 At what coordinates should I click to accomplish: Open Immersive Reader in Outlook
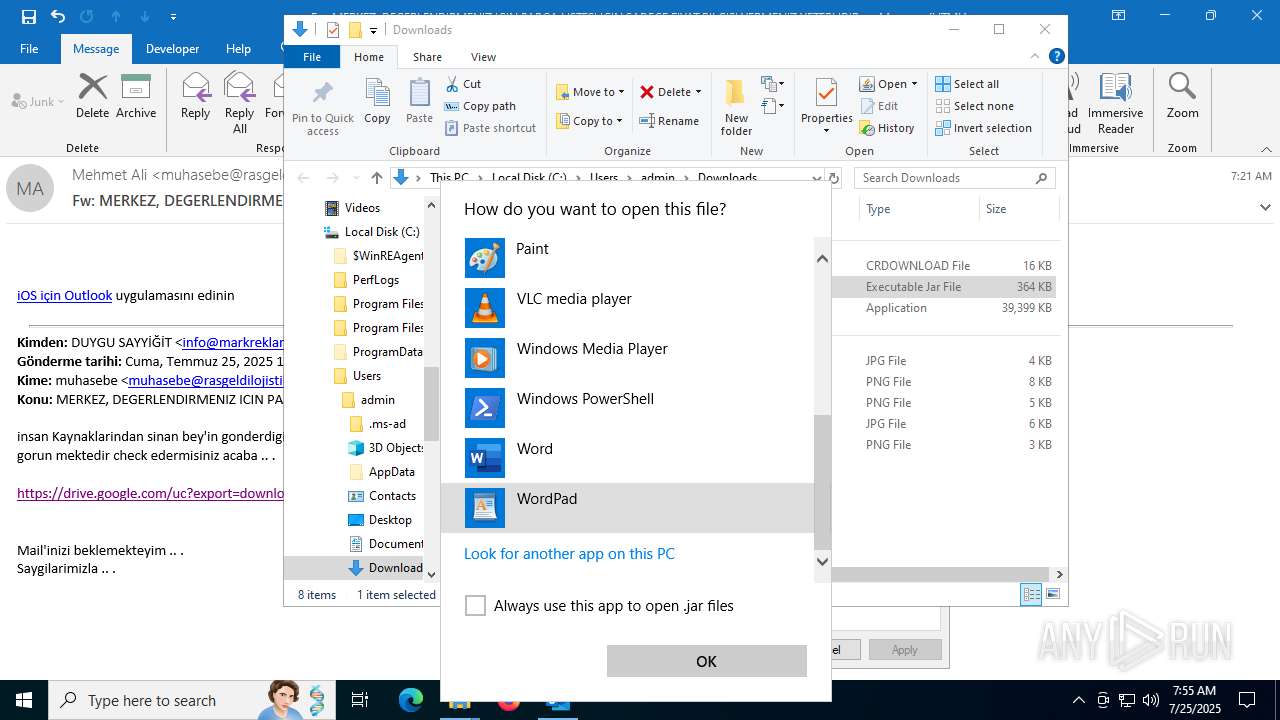[1115, 103]
